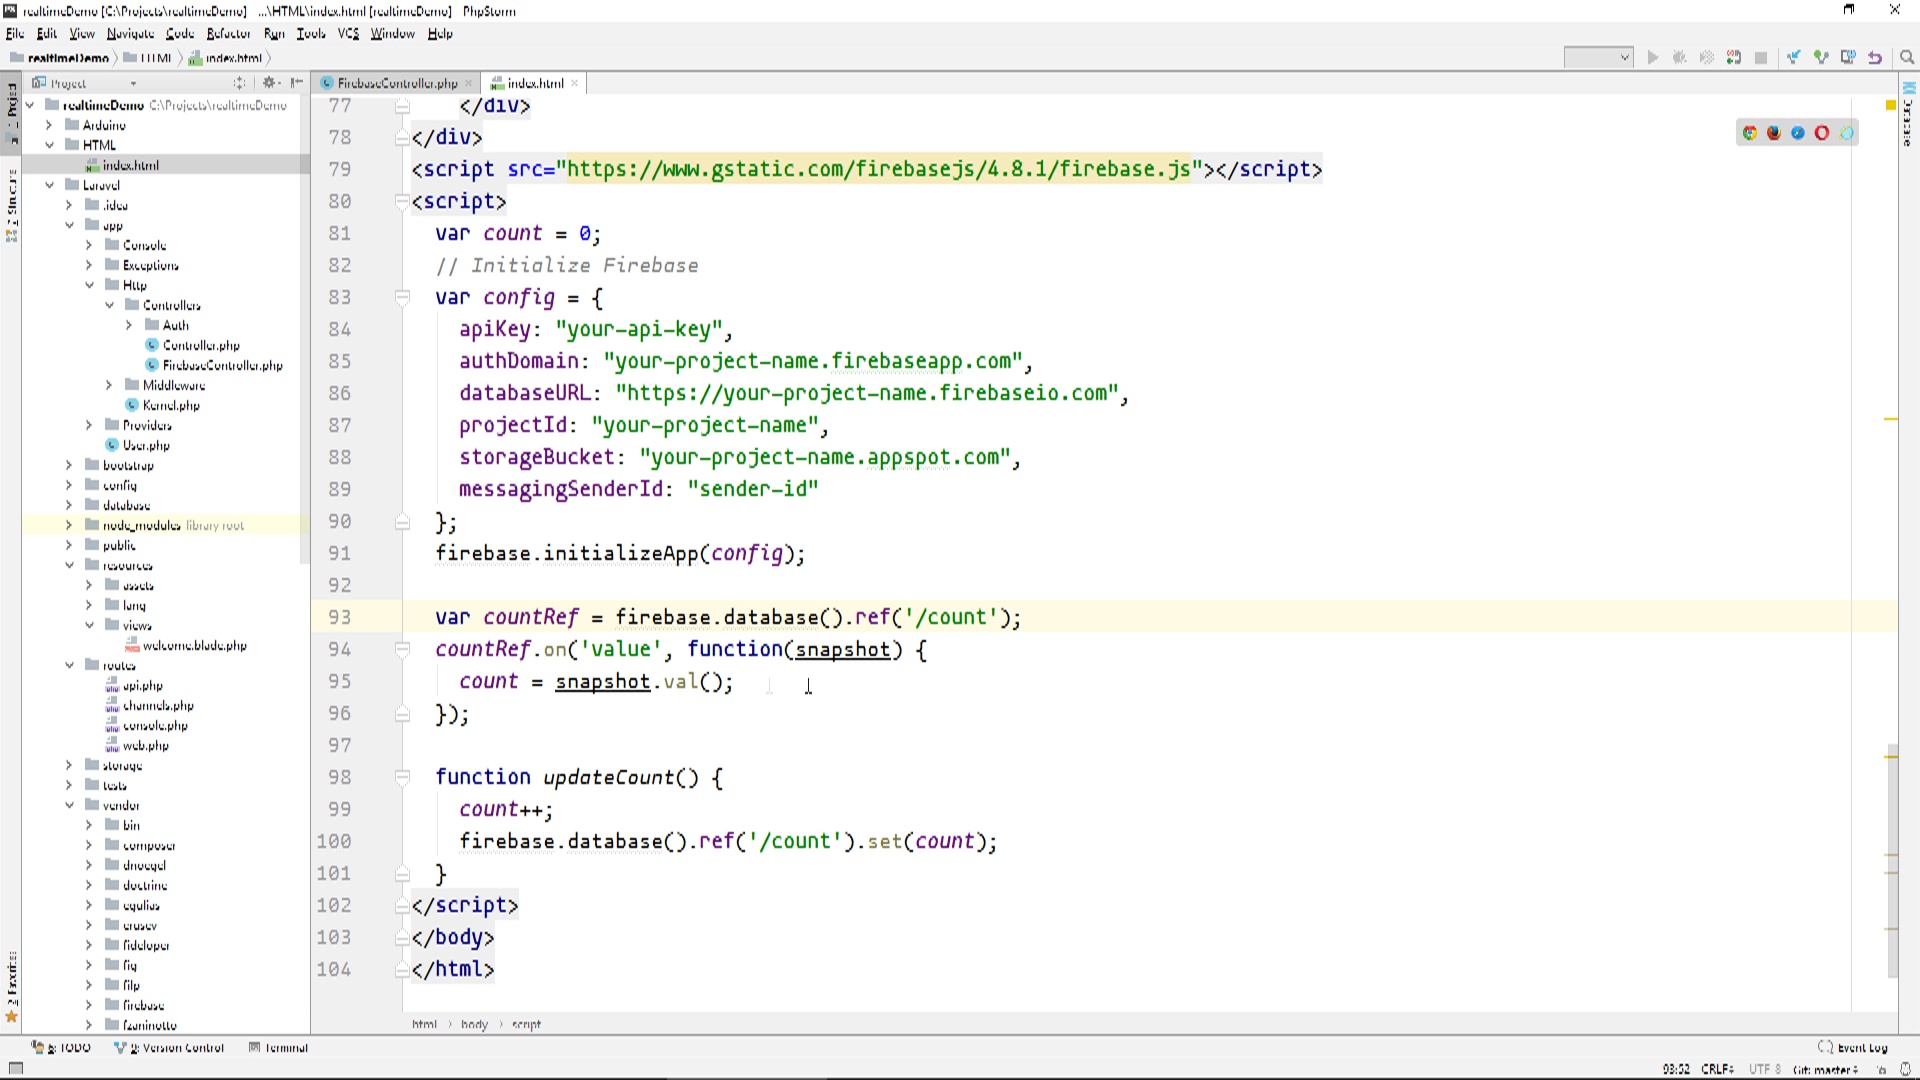Click the Run with Coverage icon
The height and width of the screenshot is (1080, 1920).
click(x=1707, y=57)
